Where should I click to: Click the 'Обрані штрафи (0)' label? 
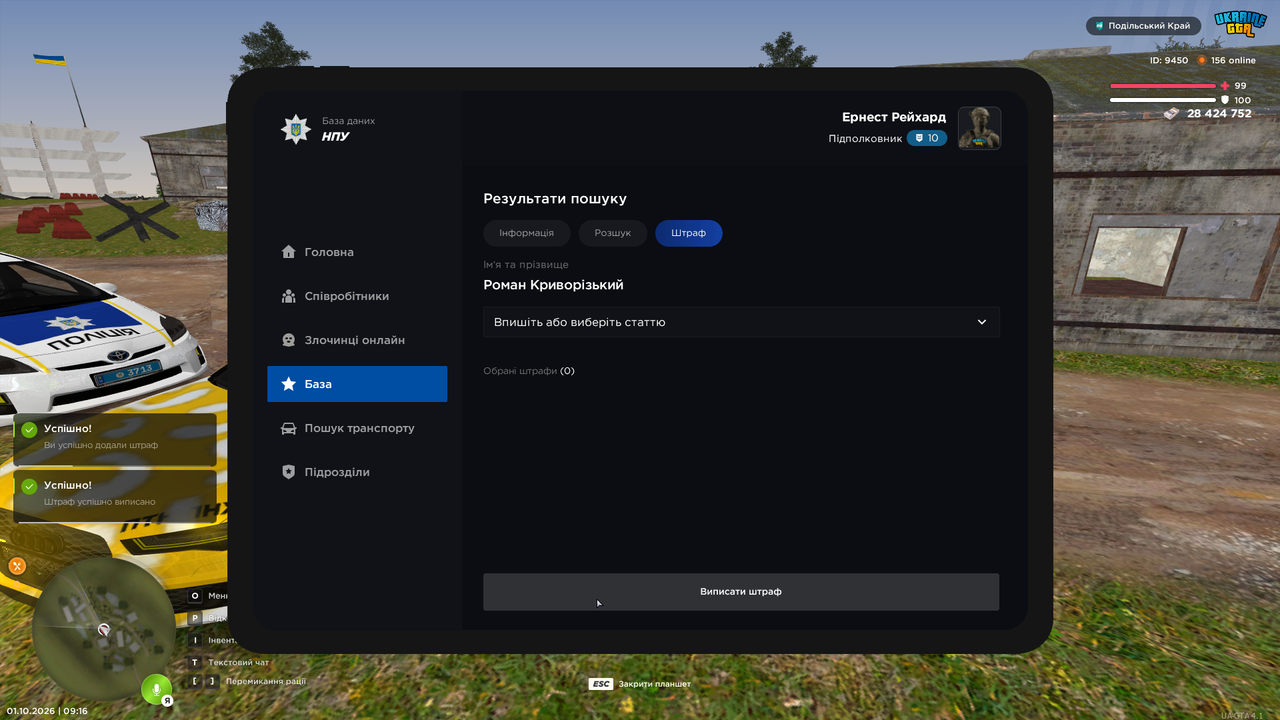coord(529,371)
